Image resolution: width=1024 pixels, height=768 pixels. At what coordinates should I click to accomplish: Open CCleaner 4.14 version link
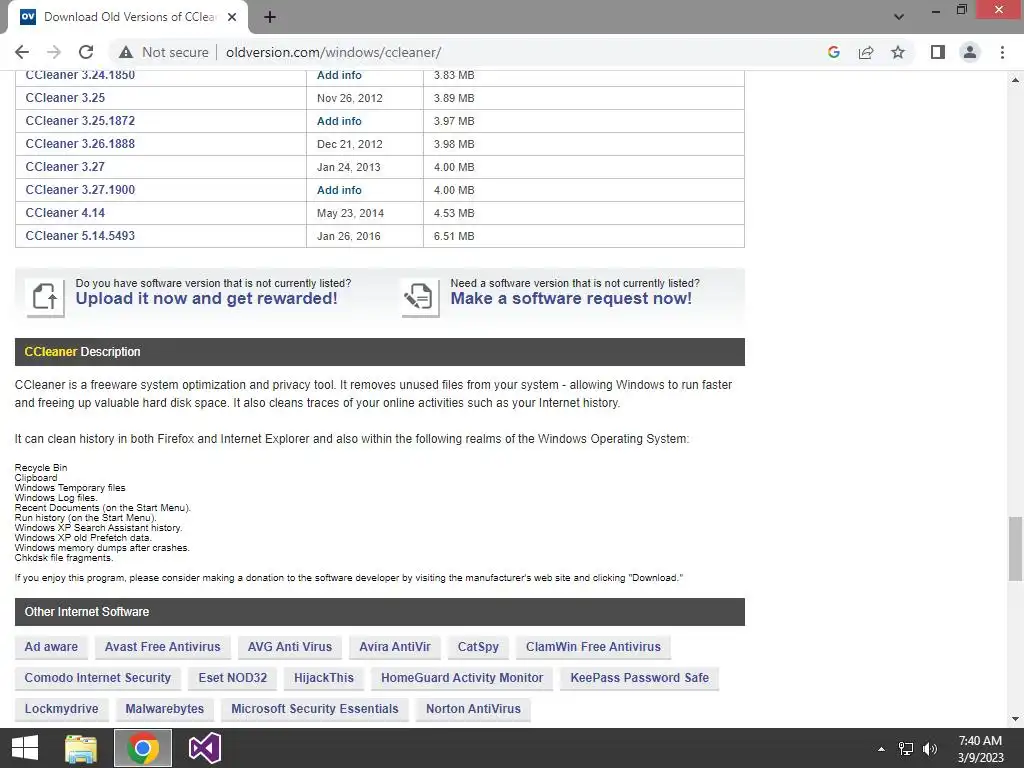(65, 213)
